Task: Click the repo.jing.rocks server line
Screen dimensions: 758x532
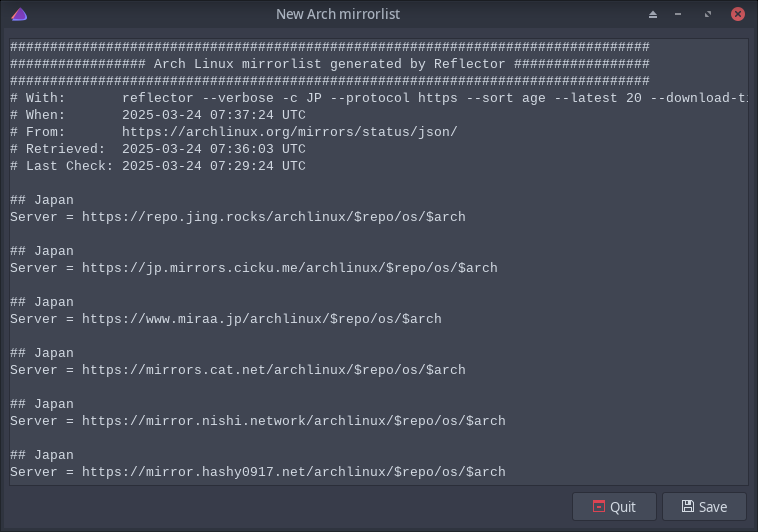Action: [238, 217]
